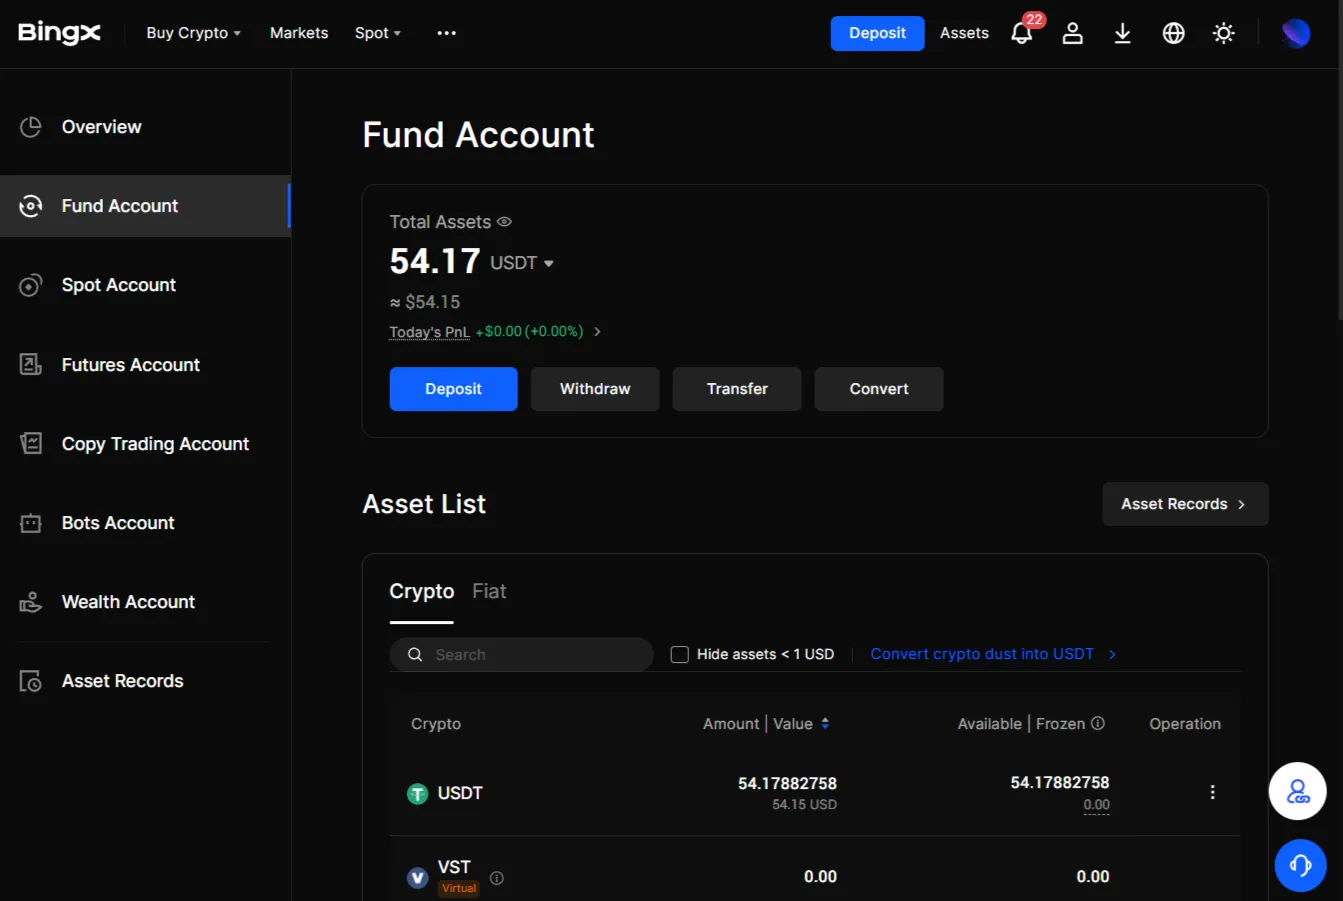Click the asset search input field
The height and width of the screenshot is (901, 1343).
pyautogui.click(x=520, y=654)
